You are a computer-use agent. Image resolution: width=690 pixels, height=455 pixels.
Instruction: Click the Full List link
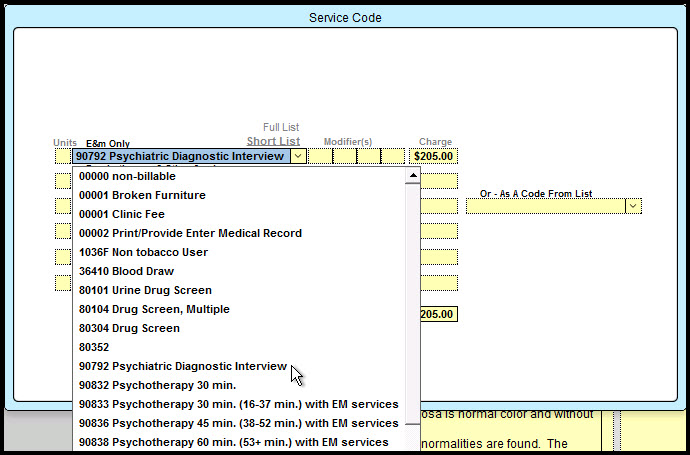pos(281,127)
